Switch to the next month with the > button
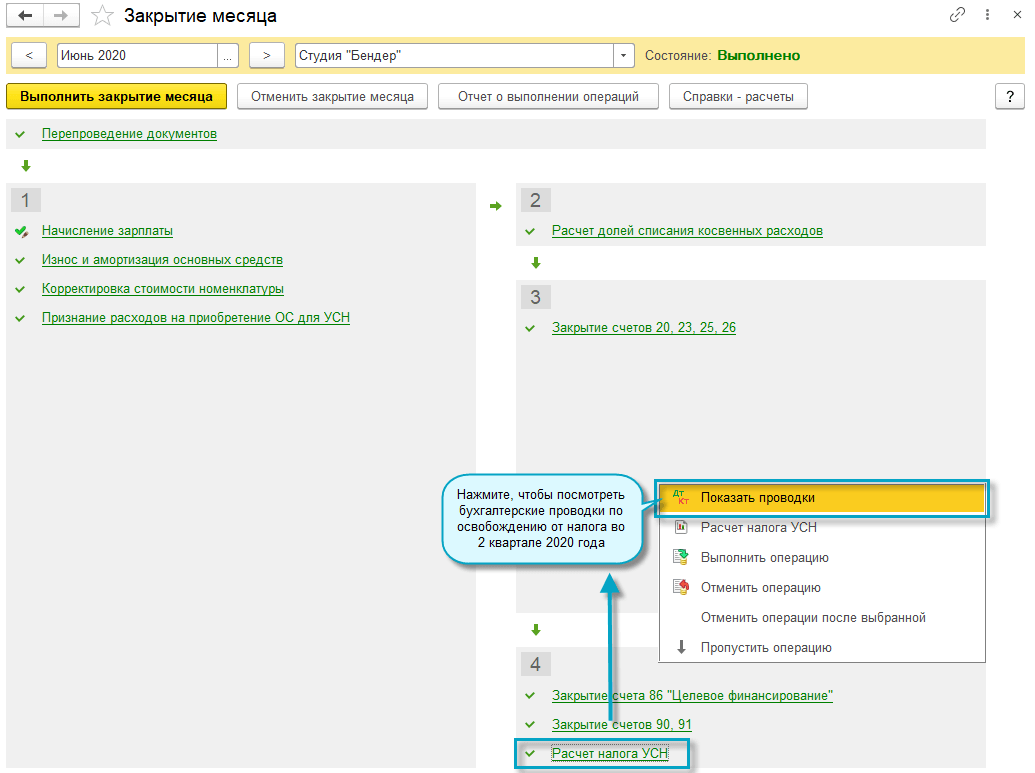Viewport: 1035px width, 773px height. 267,55
